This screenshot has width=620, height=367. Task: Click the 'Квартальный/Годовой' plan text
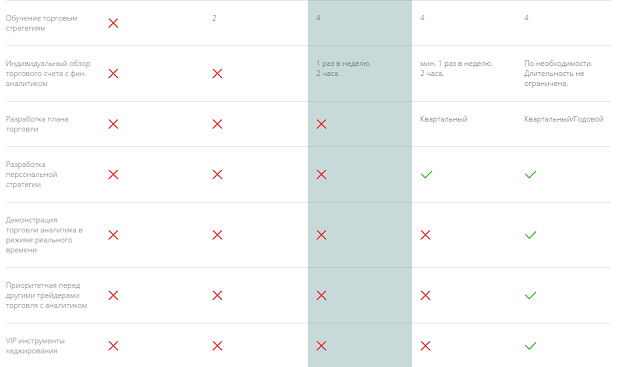(563, 119)
